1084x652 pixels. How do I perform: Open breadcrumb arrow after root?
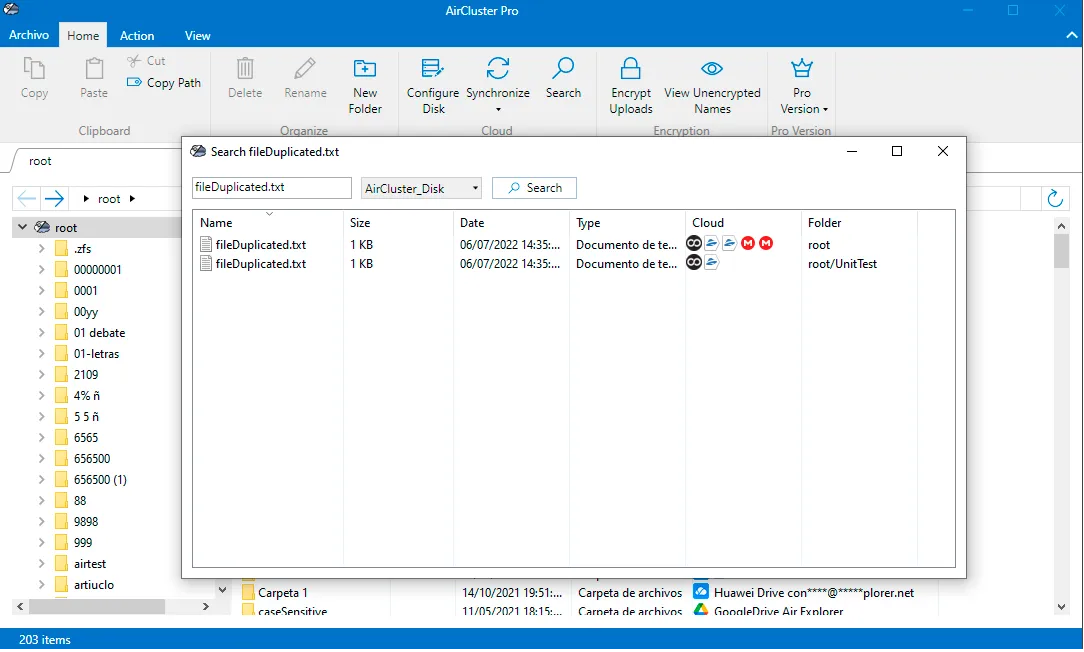pyautogui.click(x=132, y=199)
